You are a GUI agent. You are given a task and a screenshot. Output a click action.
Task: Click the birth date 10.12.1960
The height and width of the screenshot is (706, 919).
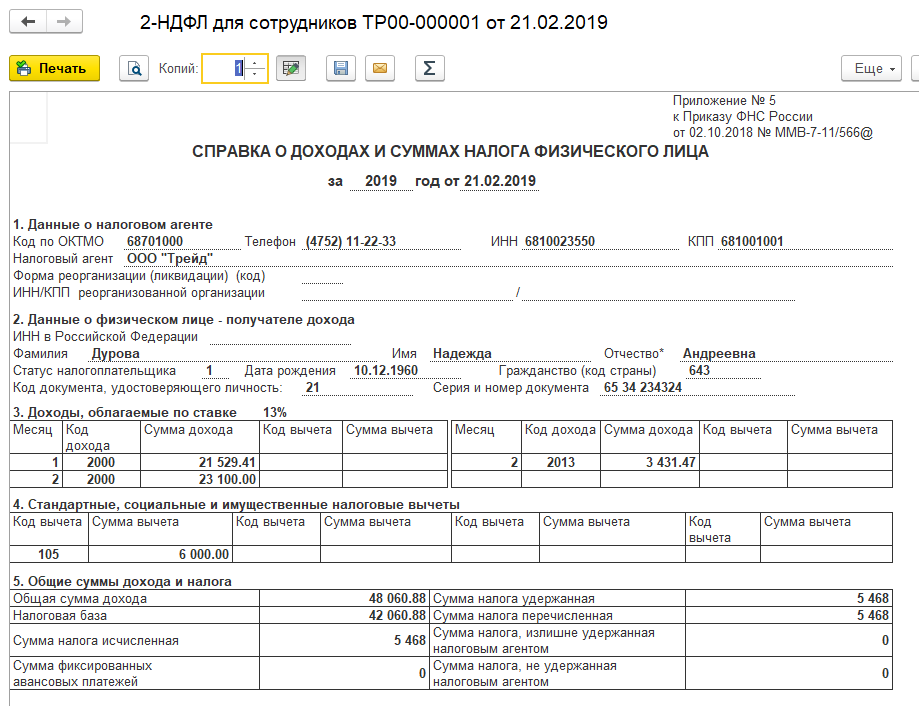pos(386,371)
